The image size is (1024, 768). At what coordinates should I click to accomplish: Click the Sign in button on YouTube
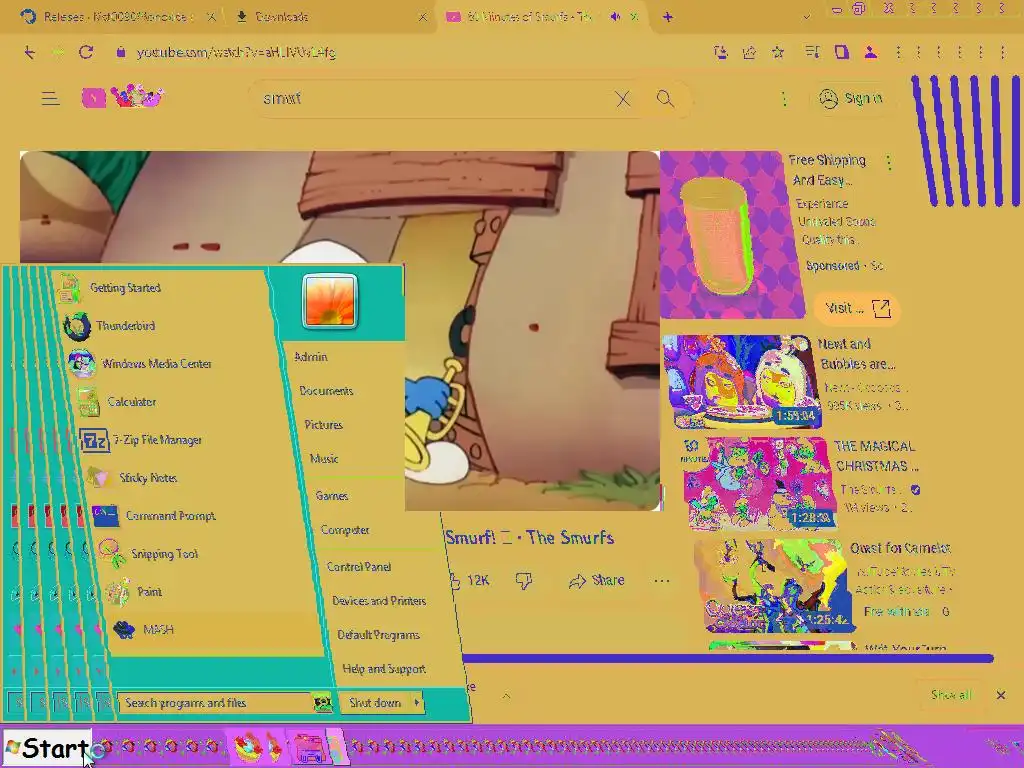[x=851, y=99]
